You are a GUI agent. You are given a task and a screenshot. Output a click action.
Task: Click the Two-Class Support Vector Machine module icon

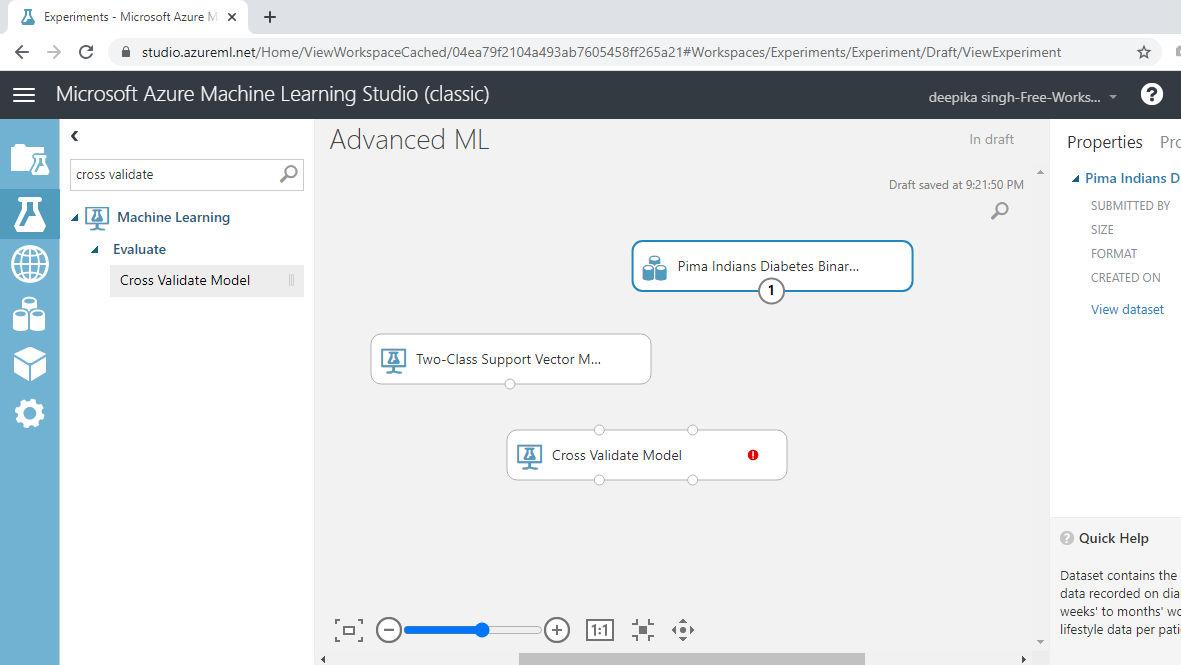pyautogui.click(x=393, y=360)
